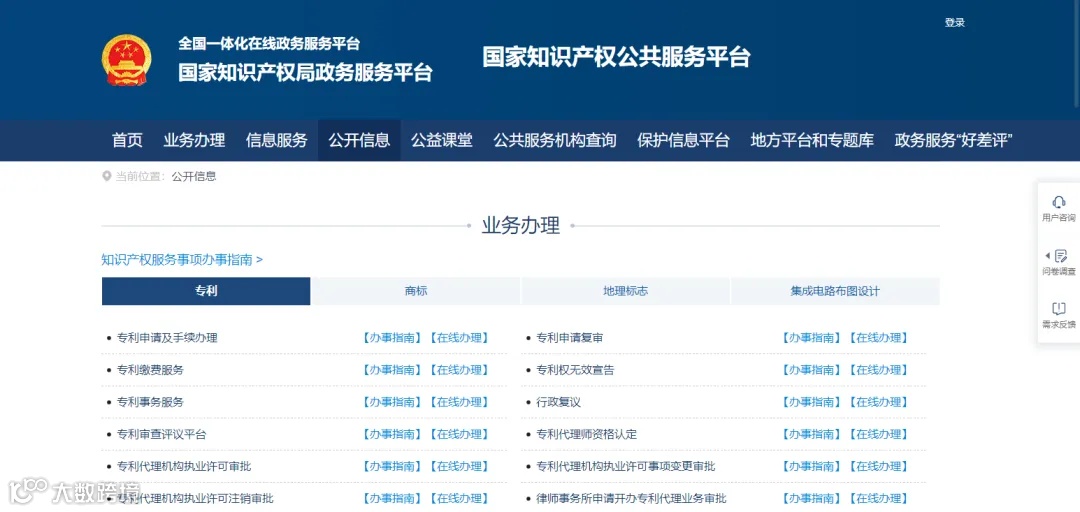Open 办事指南 for 专利缴费服务

coord(391,370)
